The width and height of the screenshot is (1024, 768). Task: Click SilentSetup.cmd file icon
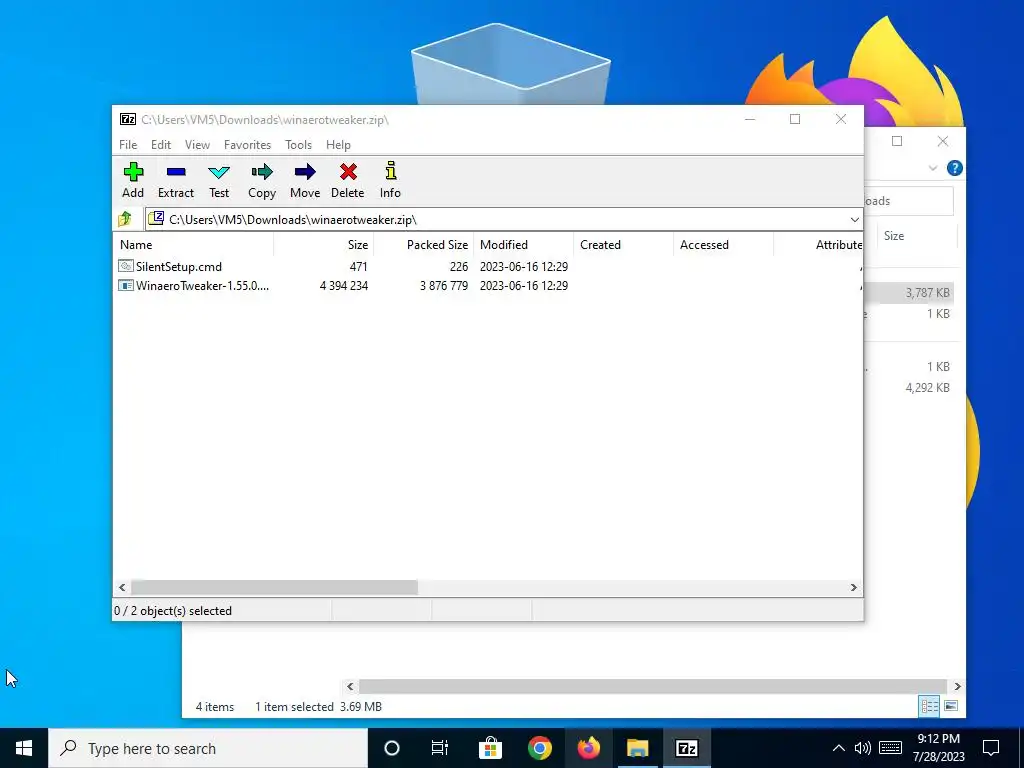[x=125, y=266]
